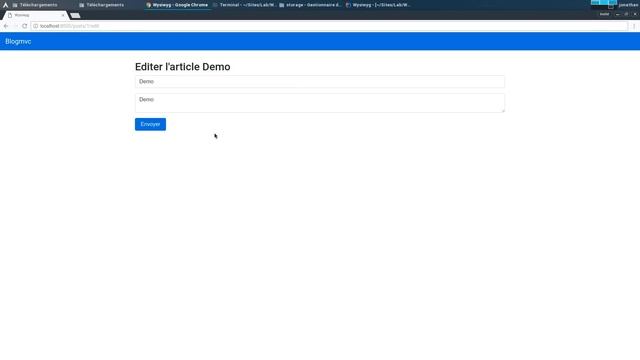Viewport: 640px width, 360px height.
Task: Click the workspace switcher in top panel
Action: pyautogui.click(x=604, y=4)
